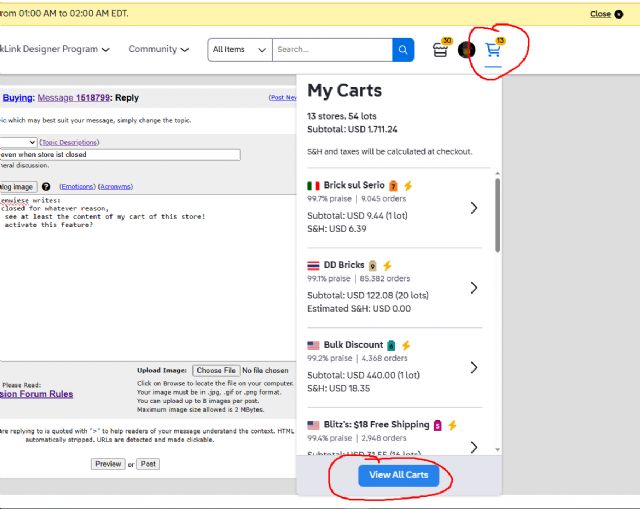The width and height of the screenshot is (640, 509).
Task: Open the user profile avatar
Action: click(466, 50)
